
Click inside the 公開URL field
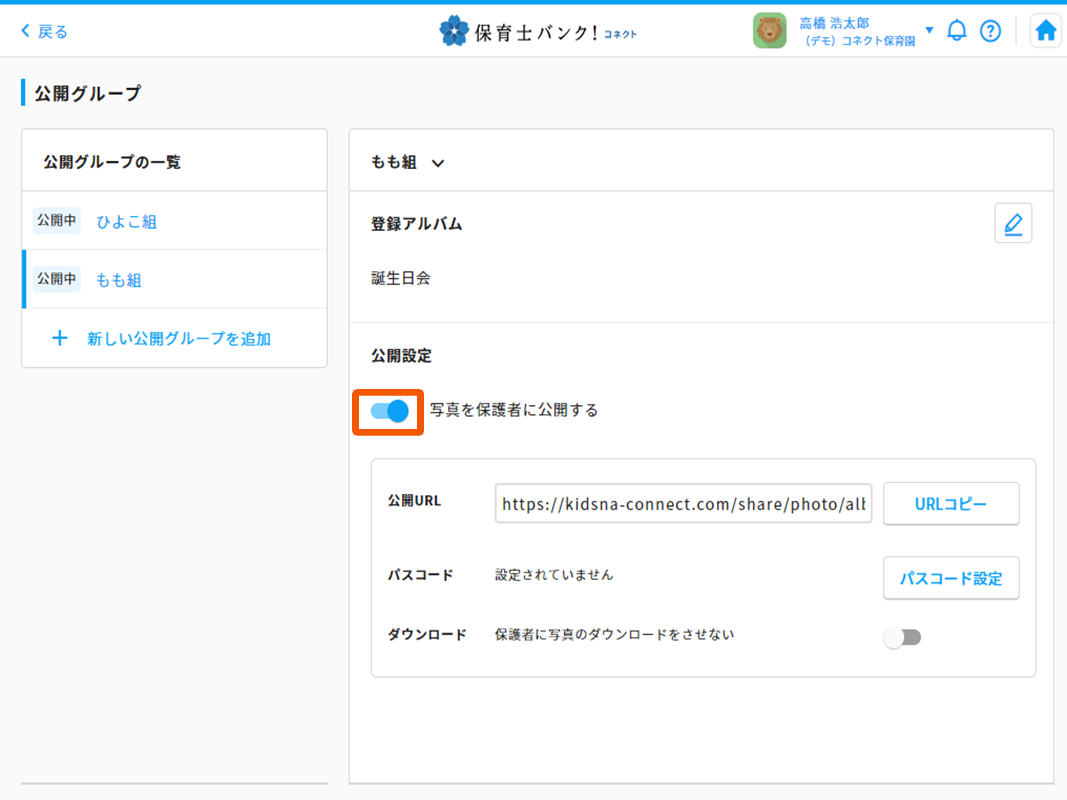(x=683, y=503)
